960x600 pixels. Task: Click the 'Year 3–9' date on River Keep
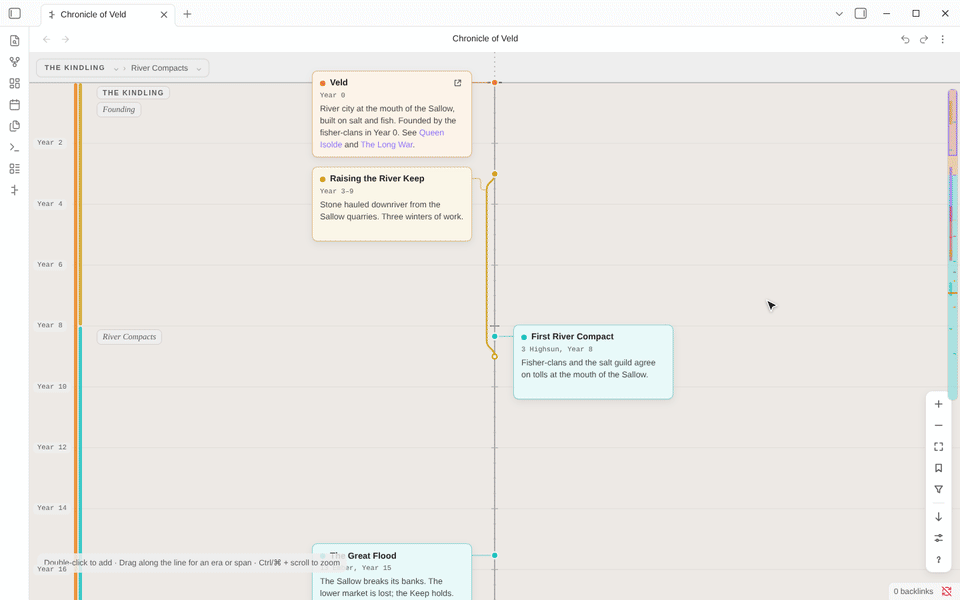[337, 191]
